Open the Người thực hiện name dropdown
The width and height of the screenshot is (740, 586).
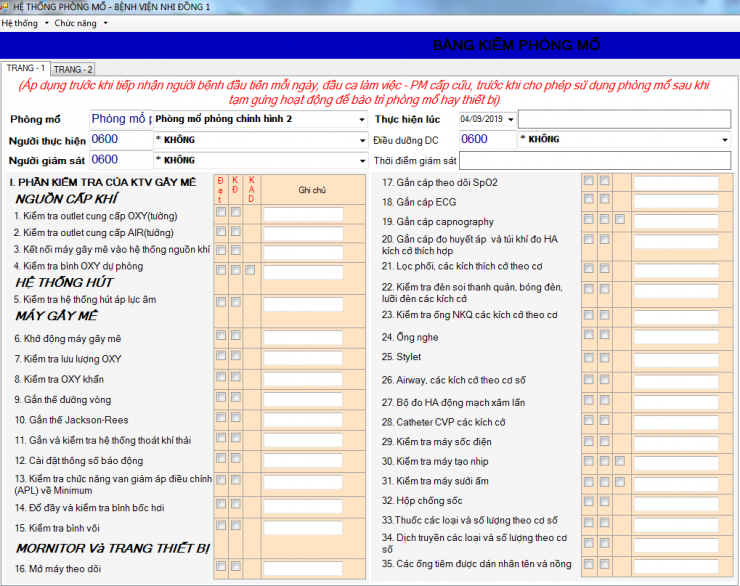(x=361, y=140)
